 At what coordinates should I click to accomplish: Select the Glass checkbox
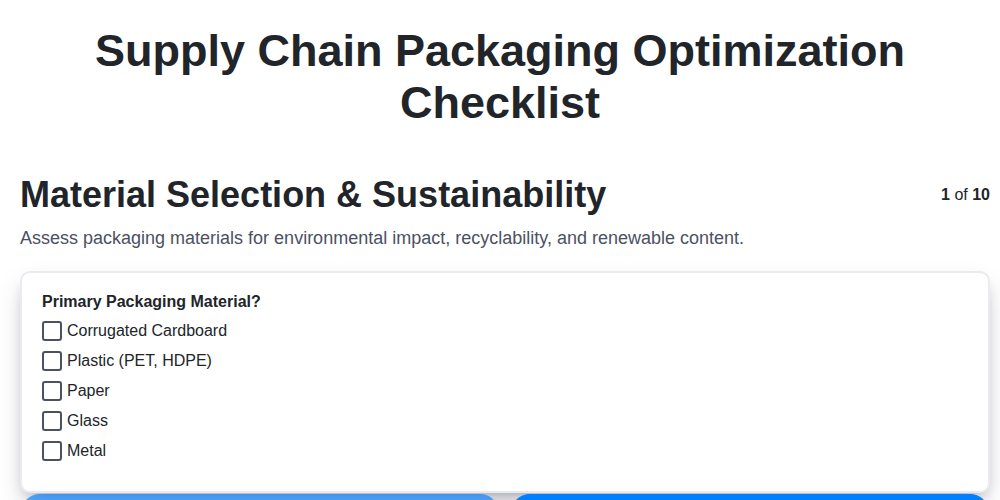coord(52,421)
